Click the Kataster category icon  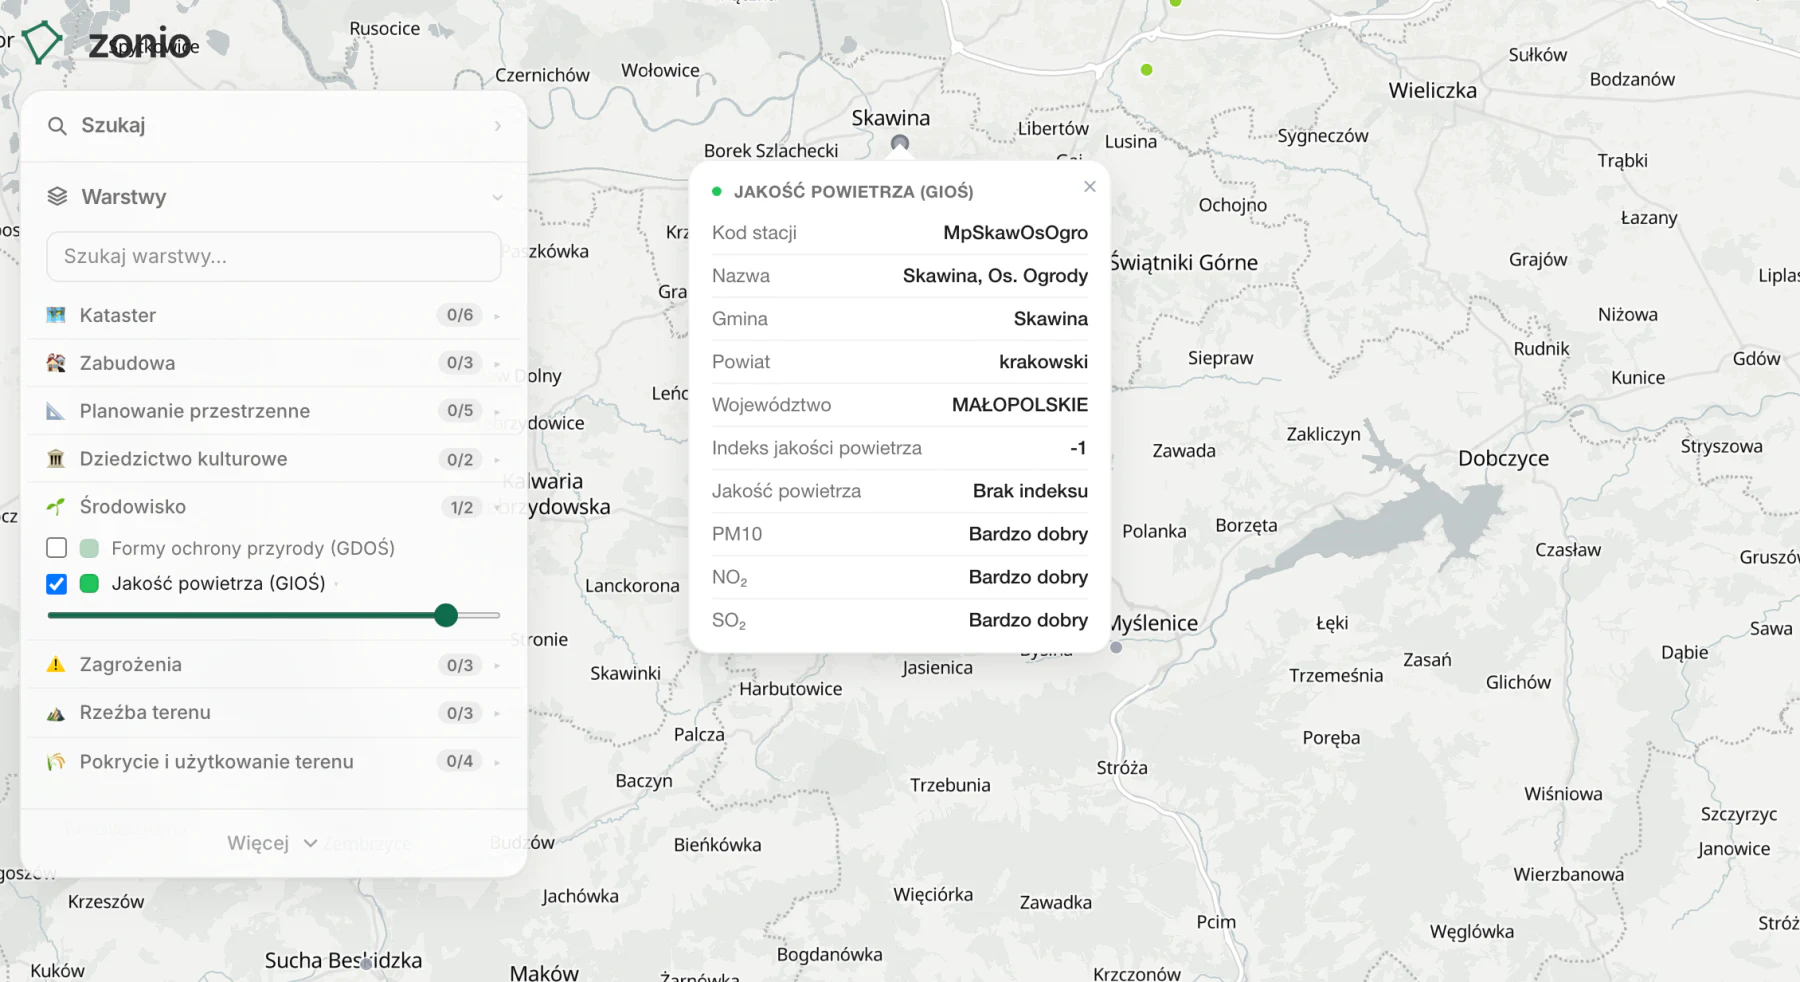click(56, 315)
